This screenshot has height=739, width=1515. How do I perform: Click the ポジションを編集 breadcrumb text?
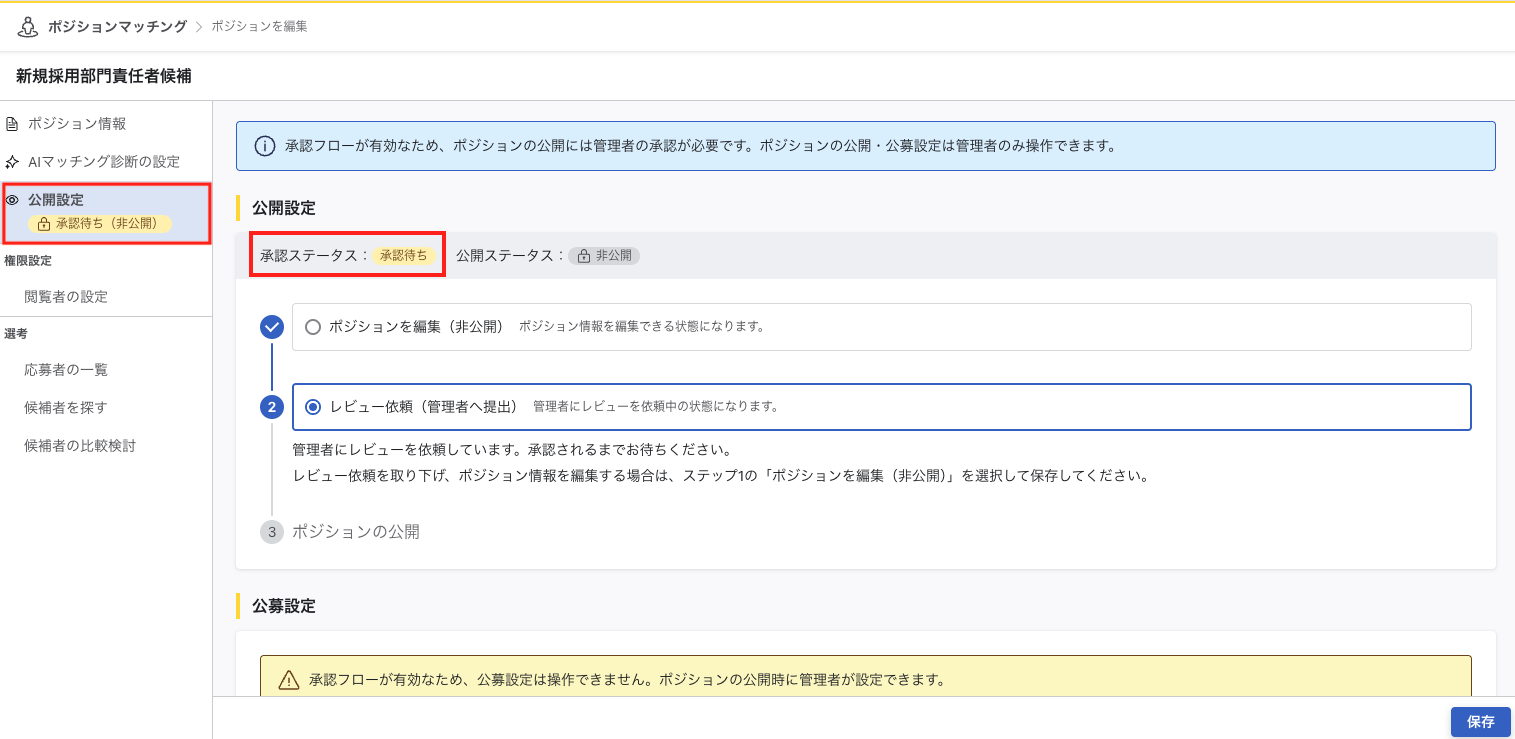[x=259, y=27]
